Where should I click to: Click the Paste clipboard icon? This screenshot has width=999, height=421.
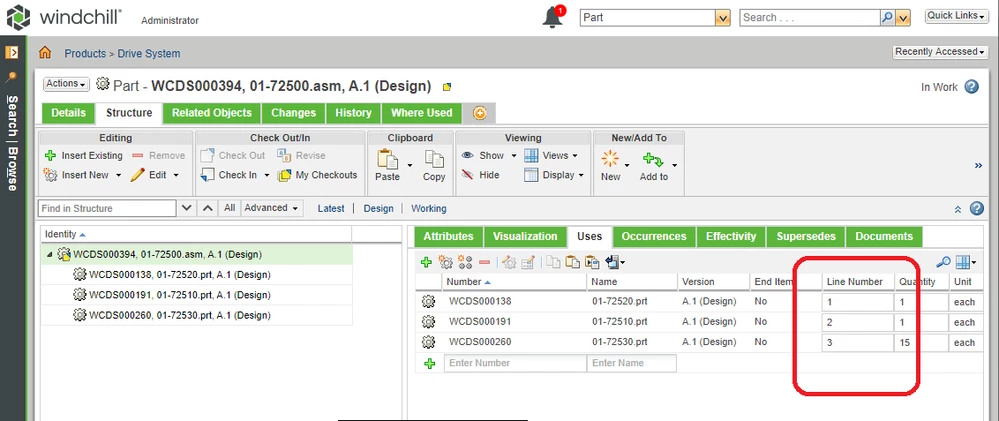coord(387,159)
